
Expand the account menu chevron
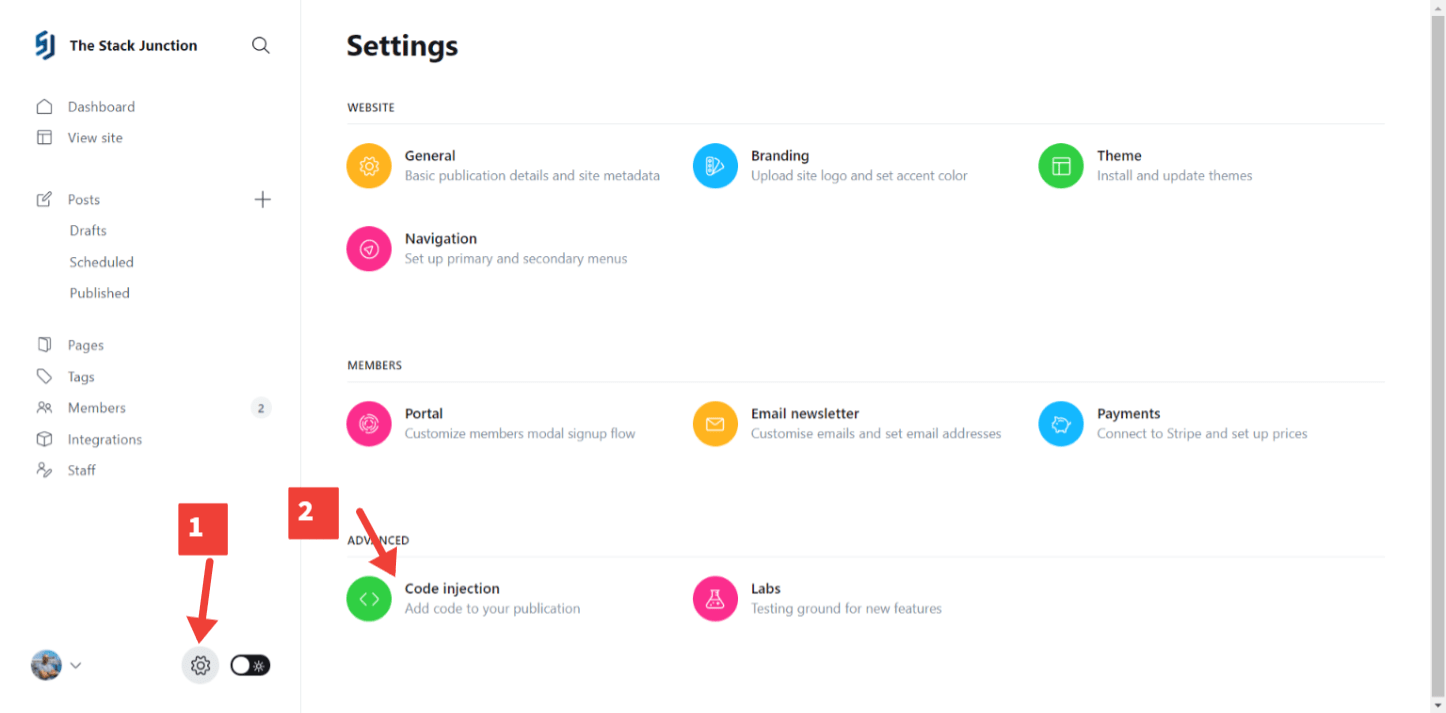75,664
